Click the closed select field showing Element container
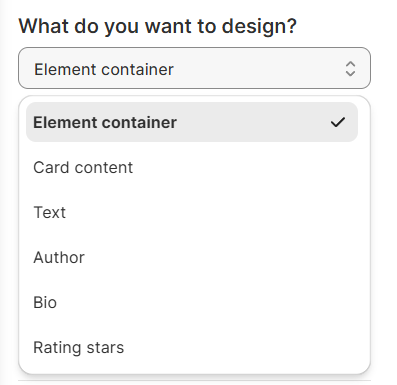Screen dimensions: 397x385 point(194,68)
